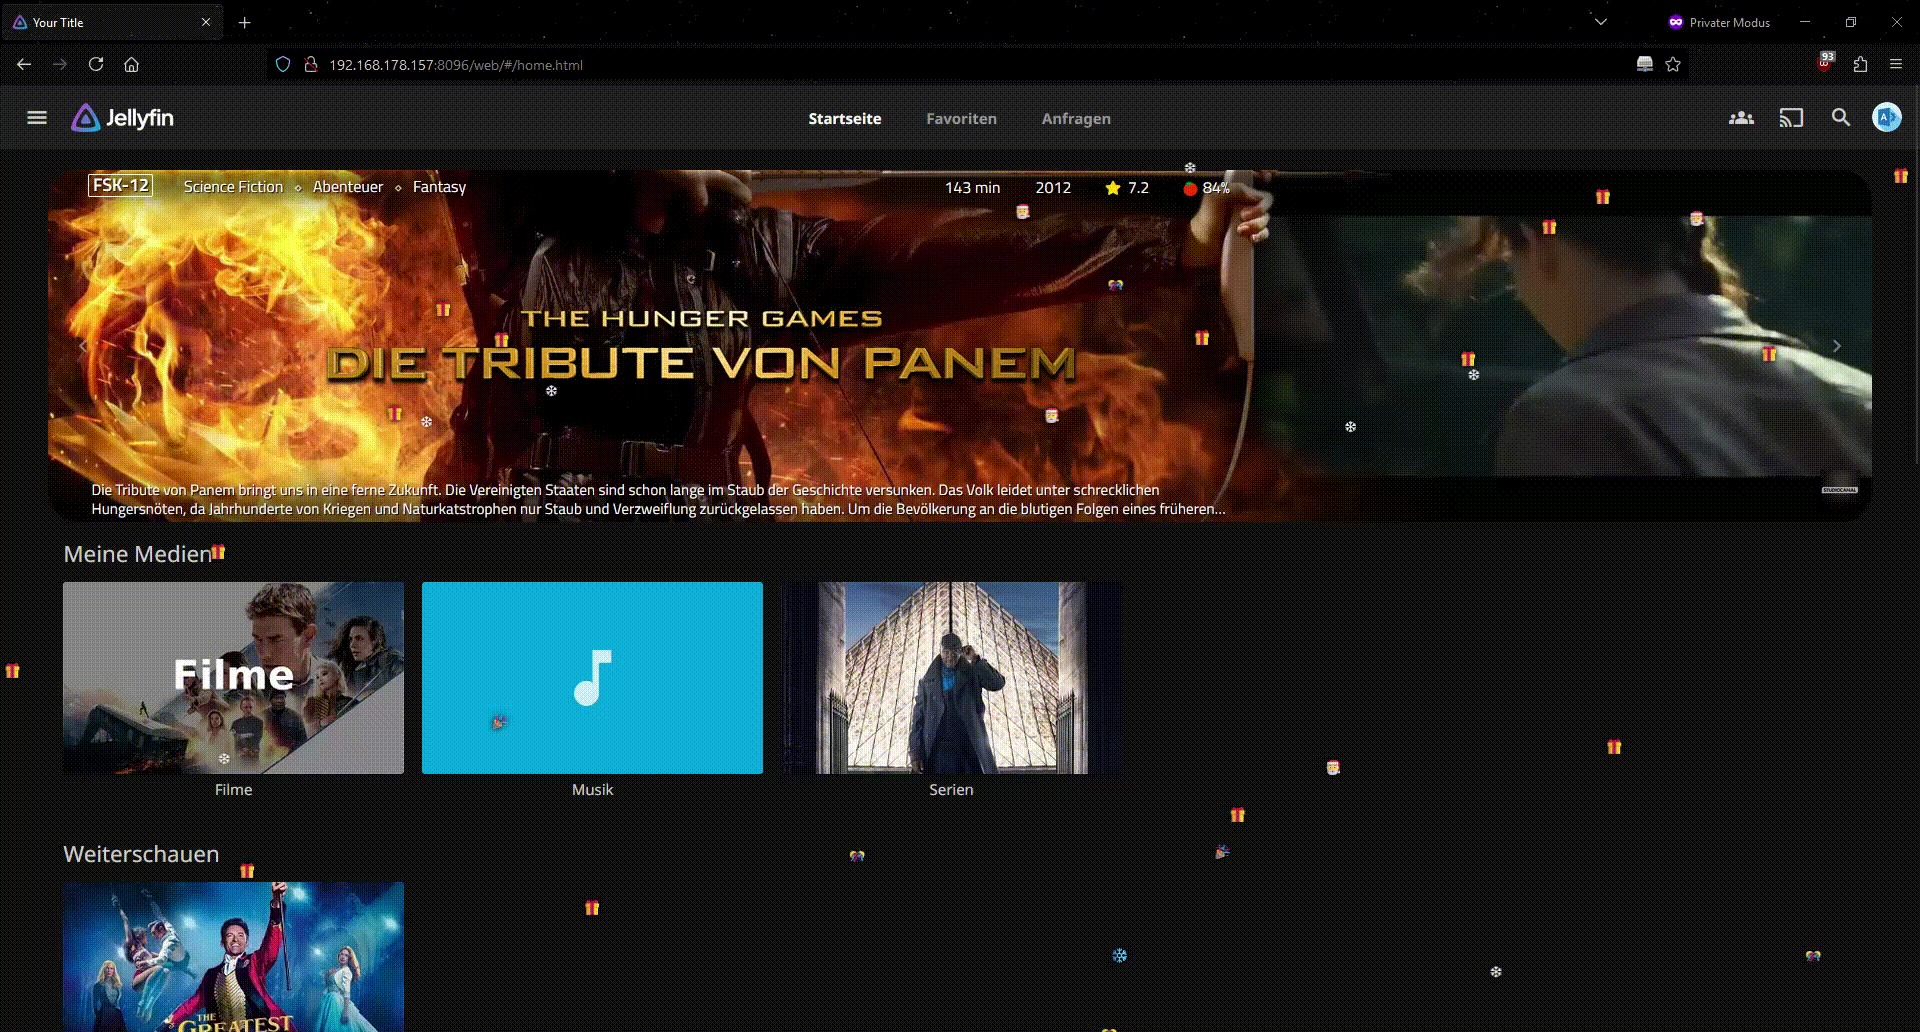1920x1032 pixels.
Task: Click the Musik label below card
Action: (x=592, y=789)
